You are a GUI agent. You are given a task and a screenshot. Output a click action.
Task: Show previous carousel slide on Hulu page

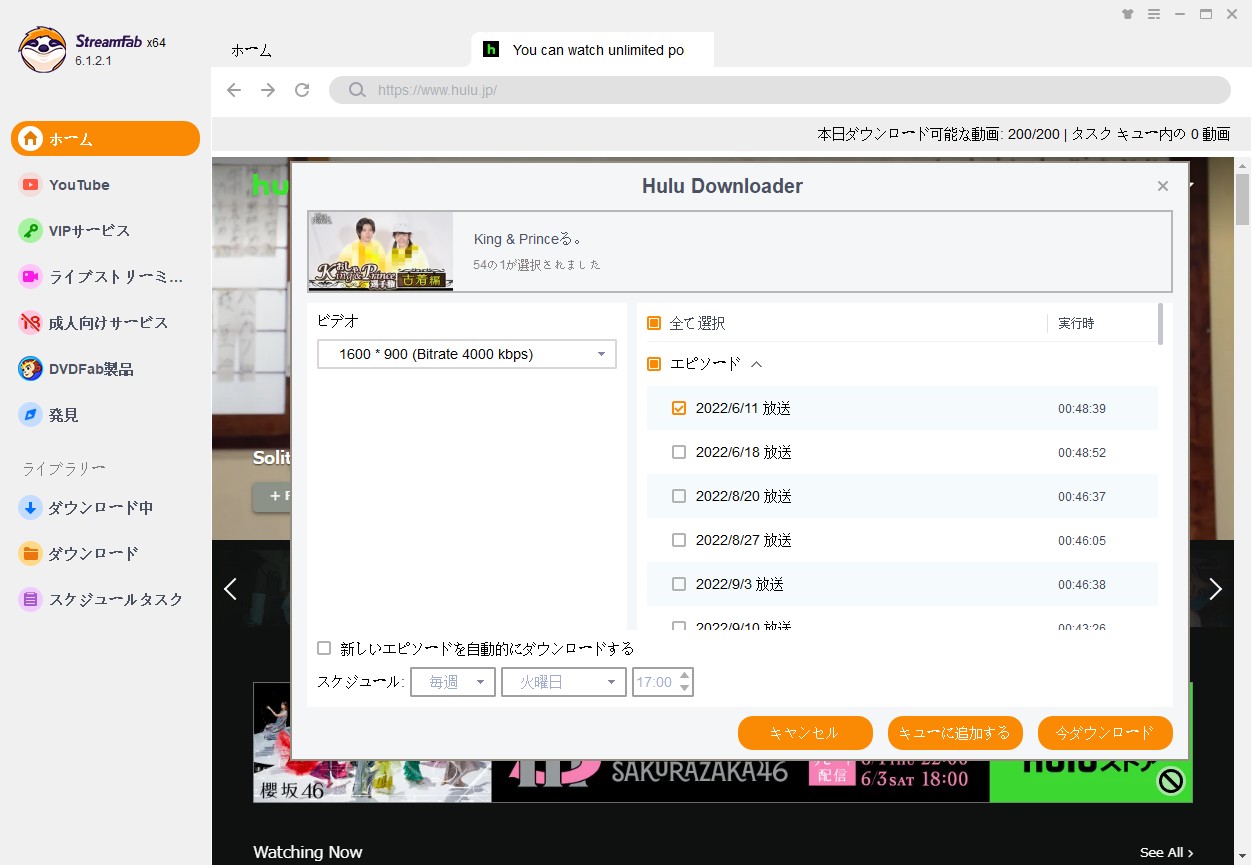pyautogui.click(x=230, y=589)
